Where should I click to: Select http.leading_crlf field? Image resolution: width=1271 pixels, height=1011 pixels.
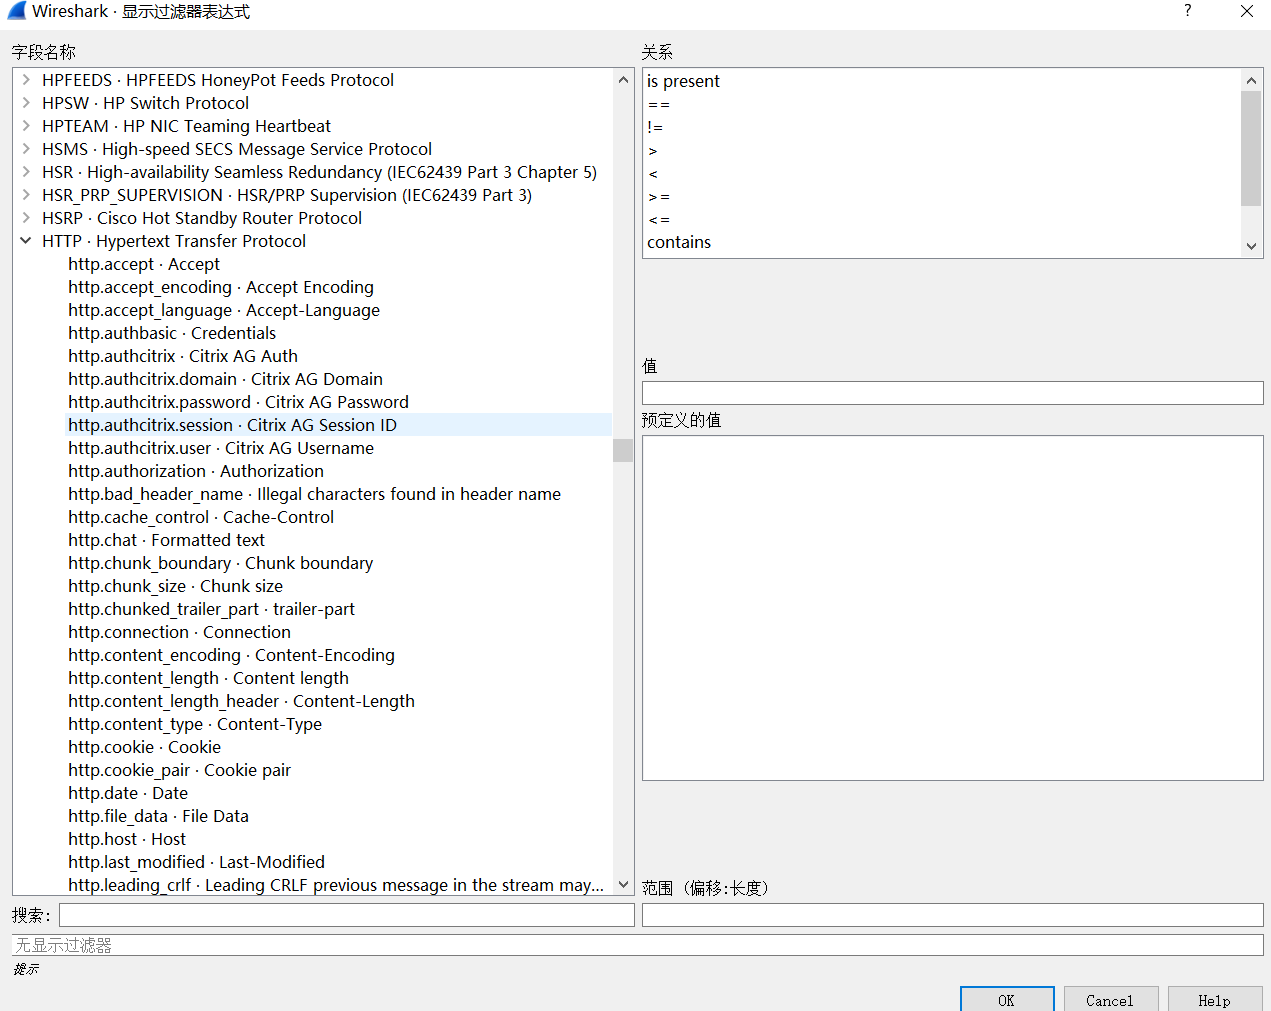pyautogui.click(x=336, y=885)
